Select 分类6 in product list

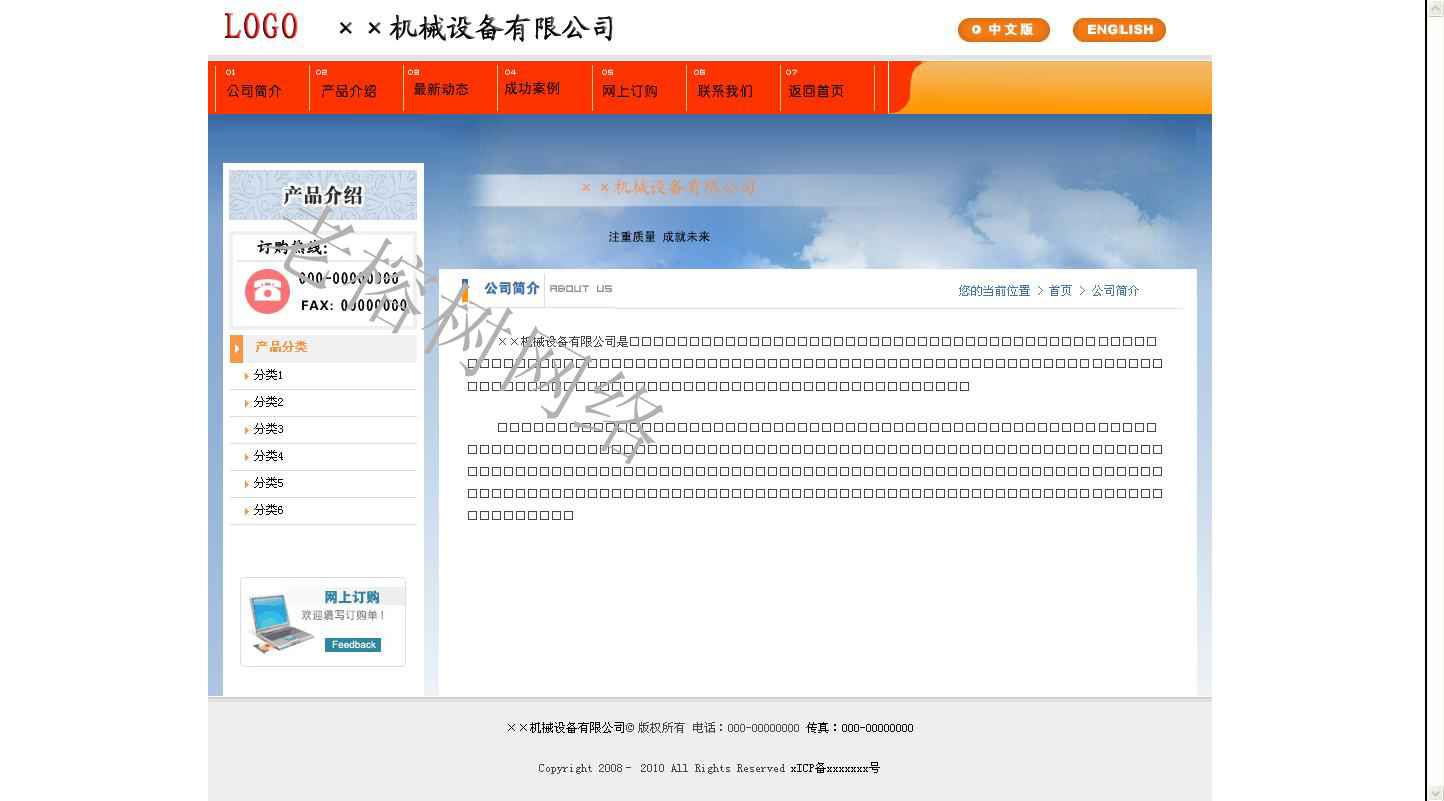[268, 510]
